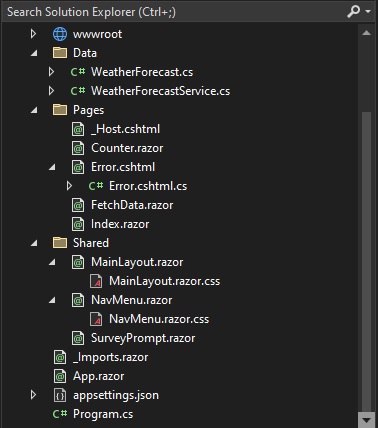
Task: Click the Data folder icon
Action: click(60, 53)
